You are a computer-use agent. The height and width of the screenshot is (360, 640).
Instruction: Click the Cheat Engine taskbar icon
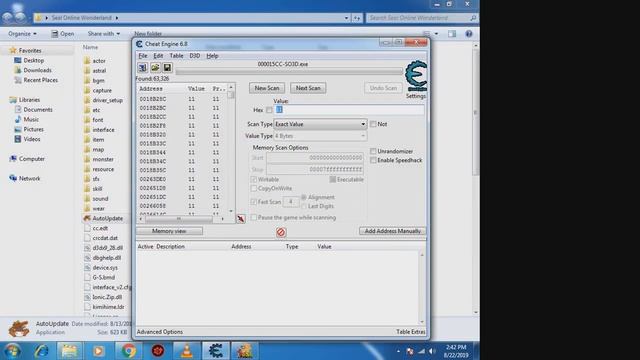click(216, 351)
